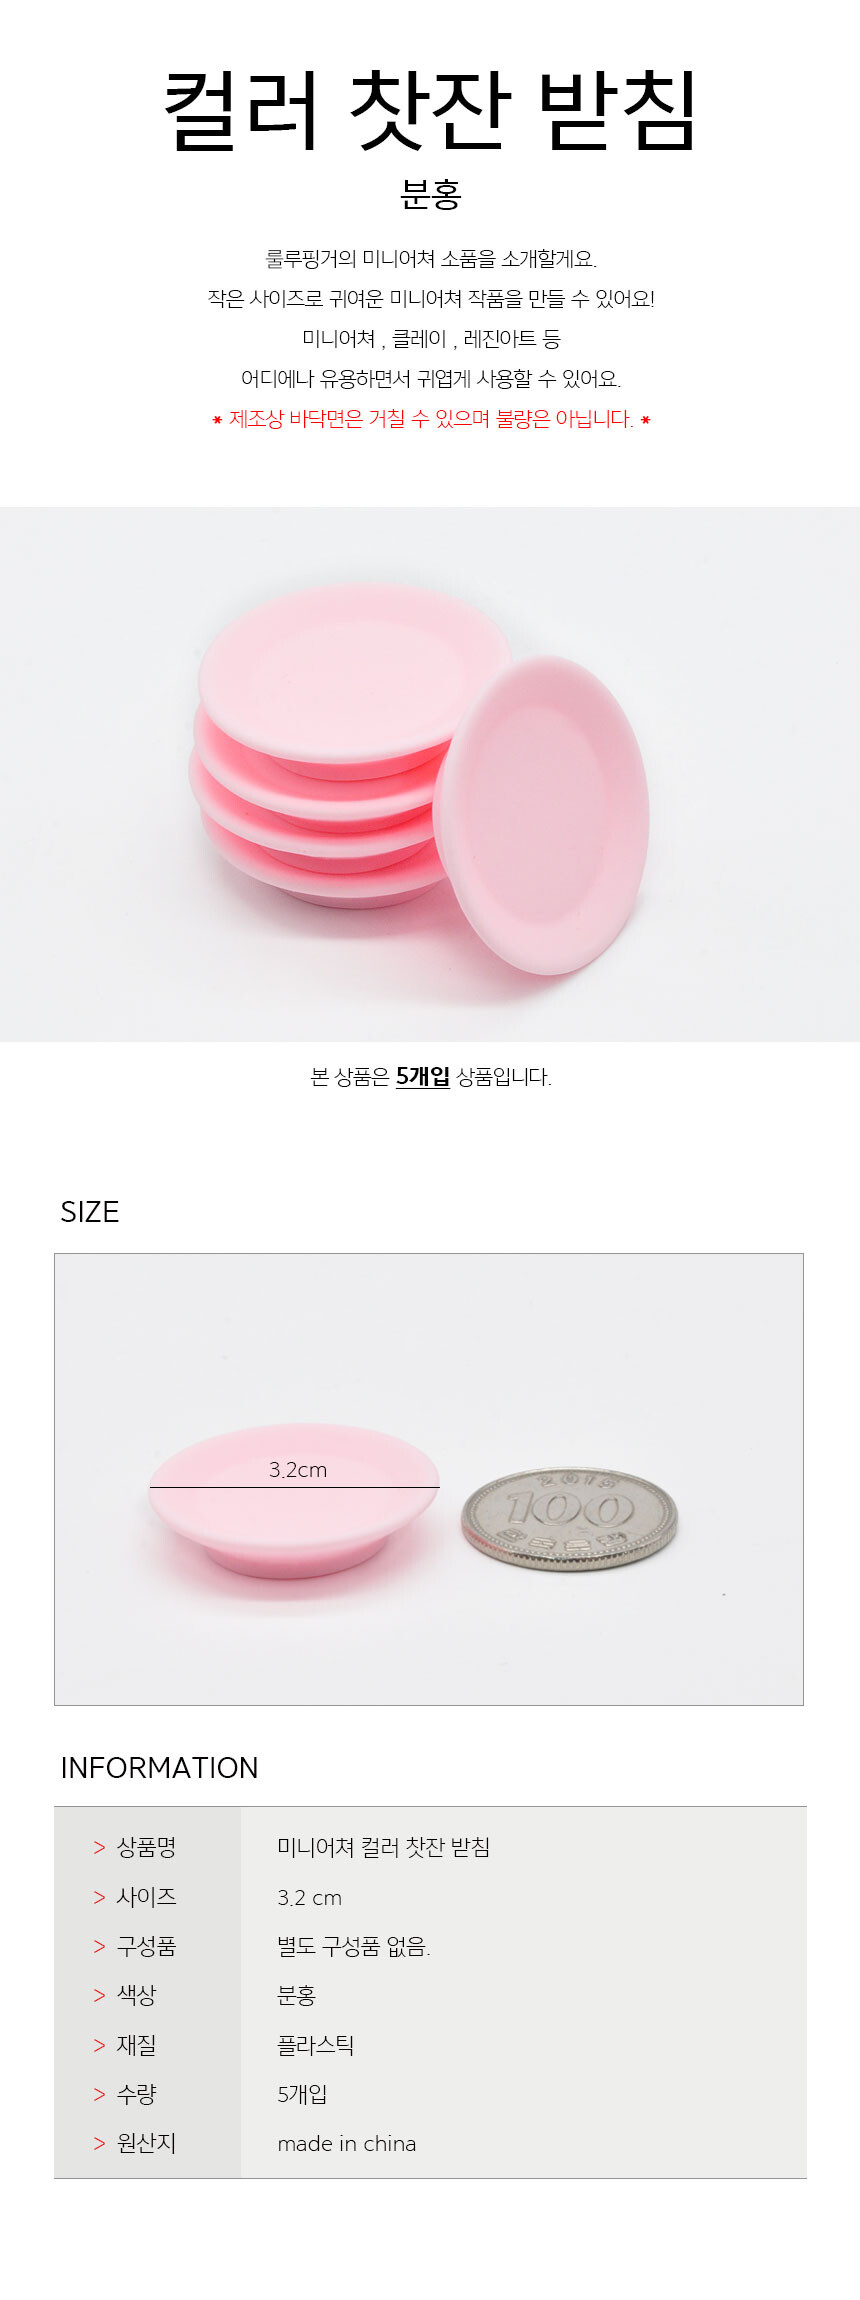
Task: Click the pink plate in size comparison photo
Action: 293,1500
